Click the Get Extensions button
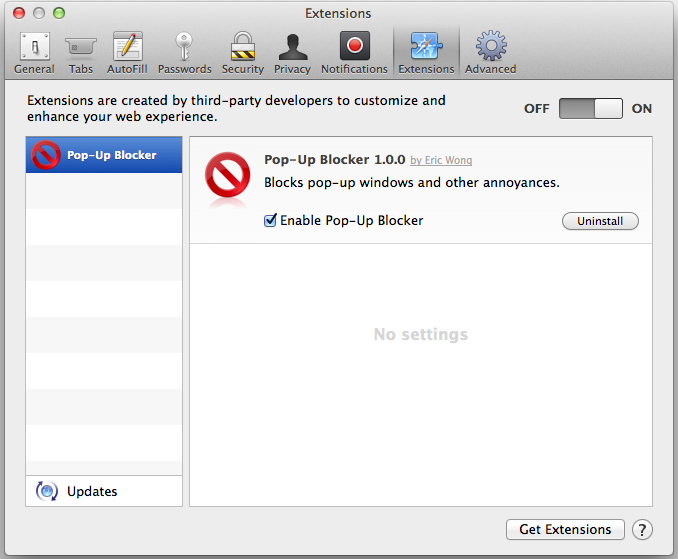The image size is (678, 559). point(565,529)
